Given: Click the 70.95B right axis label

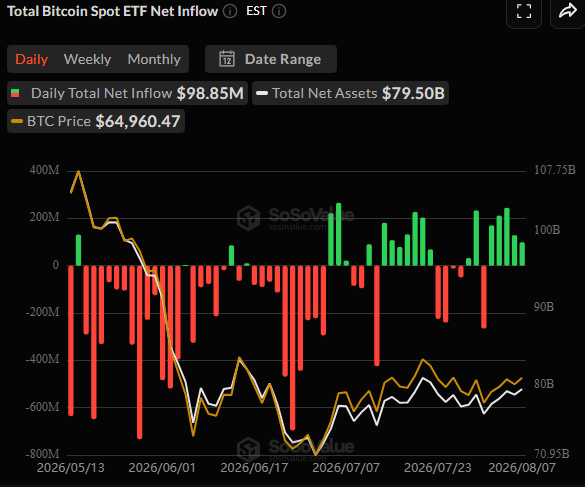Looking at the screenshot, I should pyautogui.click(x=552, y=454).
